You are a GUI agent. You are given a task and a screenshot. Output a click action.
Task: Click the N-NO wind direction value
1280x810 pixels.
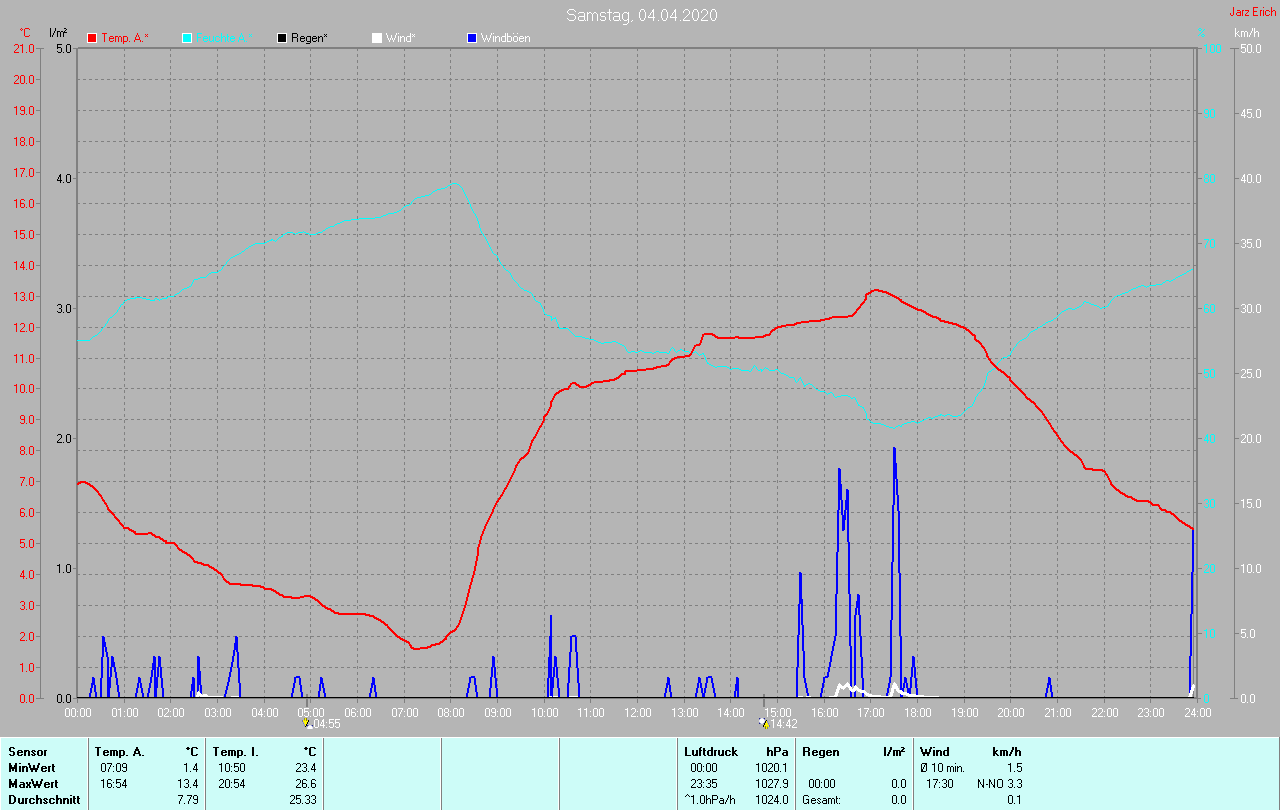click(990, 783)
